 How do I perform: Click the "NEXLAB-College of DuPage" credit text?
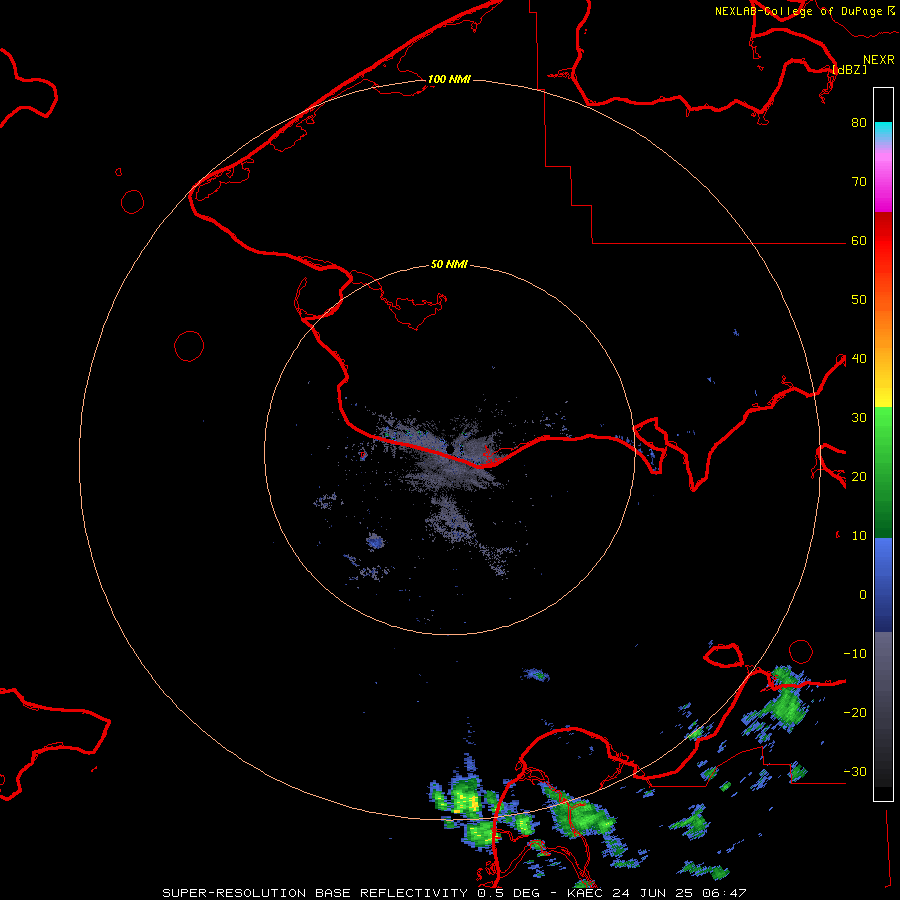tap(798, 11)
